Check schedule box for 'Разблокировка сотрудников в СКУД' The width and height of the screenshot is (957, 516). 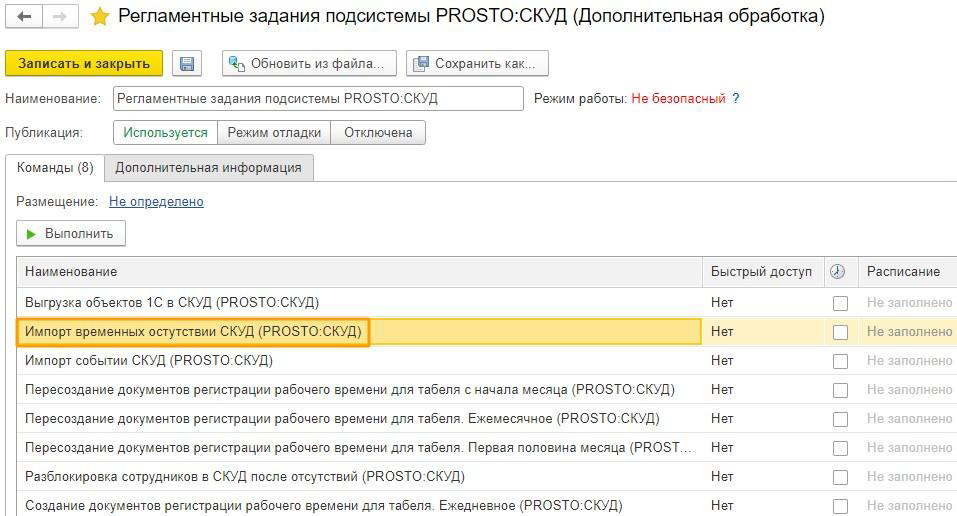[x=840, y=477]
